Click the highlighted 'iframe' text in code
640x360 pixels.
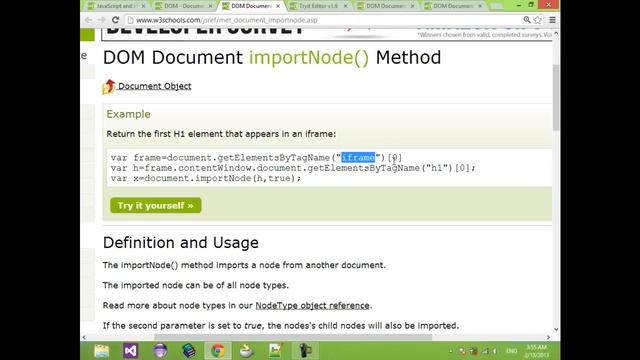pyautogui.click(x=358, y=158)
